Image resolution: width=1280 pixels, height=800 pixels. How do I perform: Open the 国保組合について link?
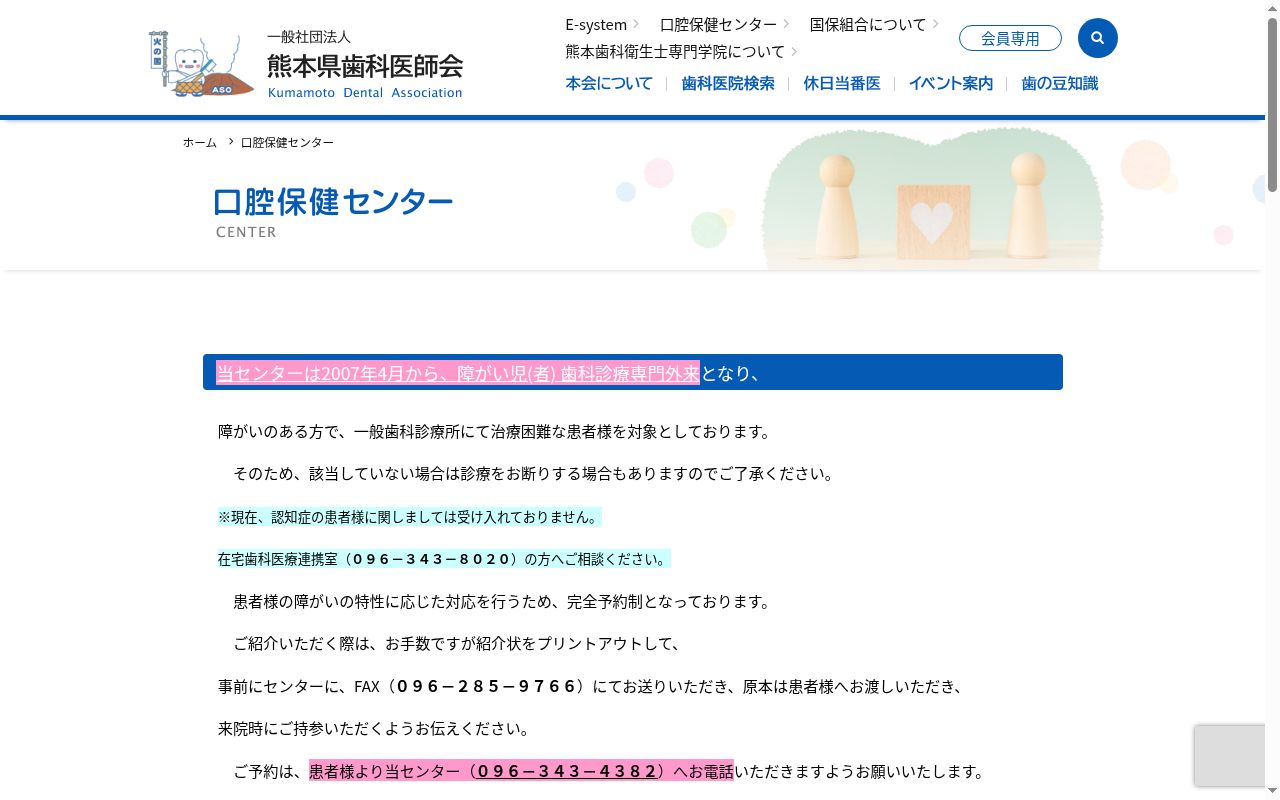point(868,24)
